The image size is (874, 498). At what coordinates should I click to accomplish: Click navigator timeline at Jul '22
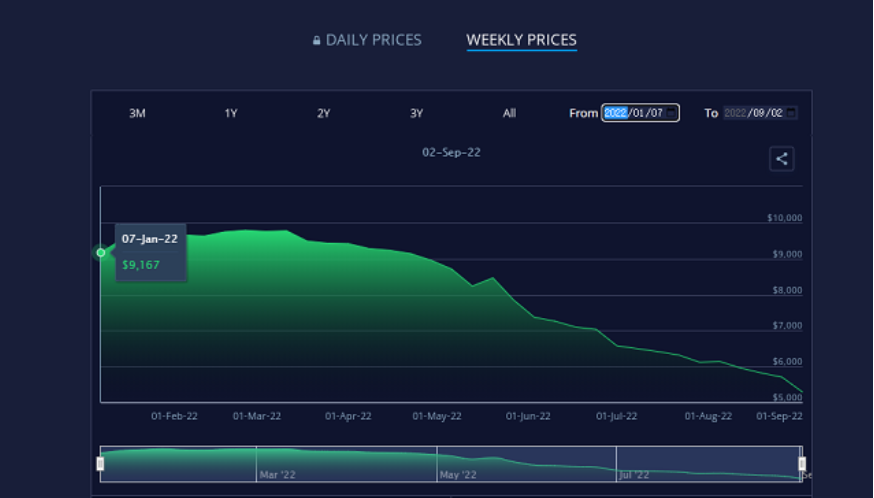point(634,474)
